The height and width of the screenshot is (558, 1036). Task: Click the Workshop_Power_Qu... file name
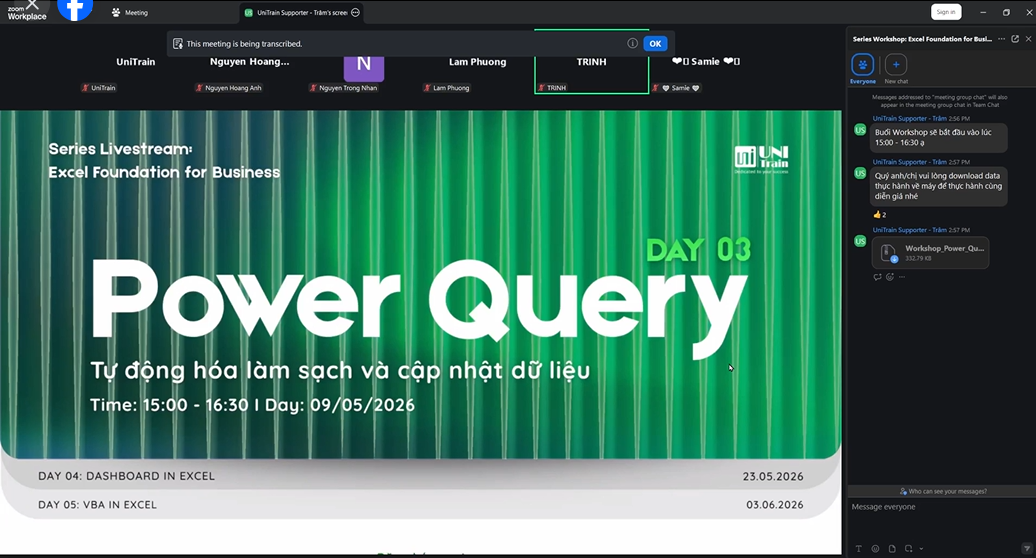point(944,248)
